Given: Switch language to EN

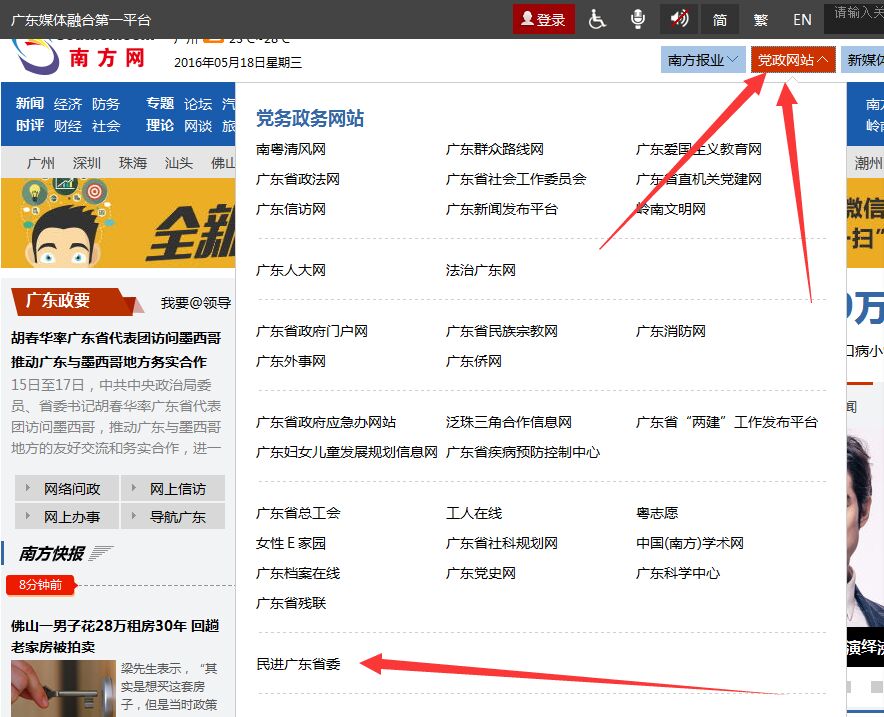Looking at the screenshot, I should [802, 20].
